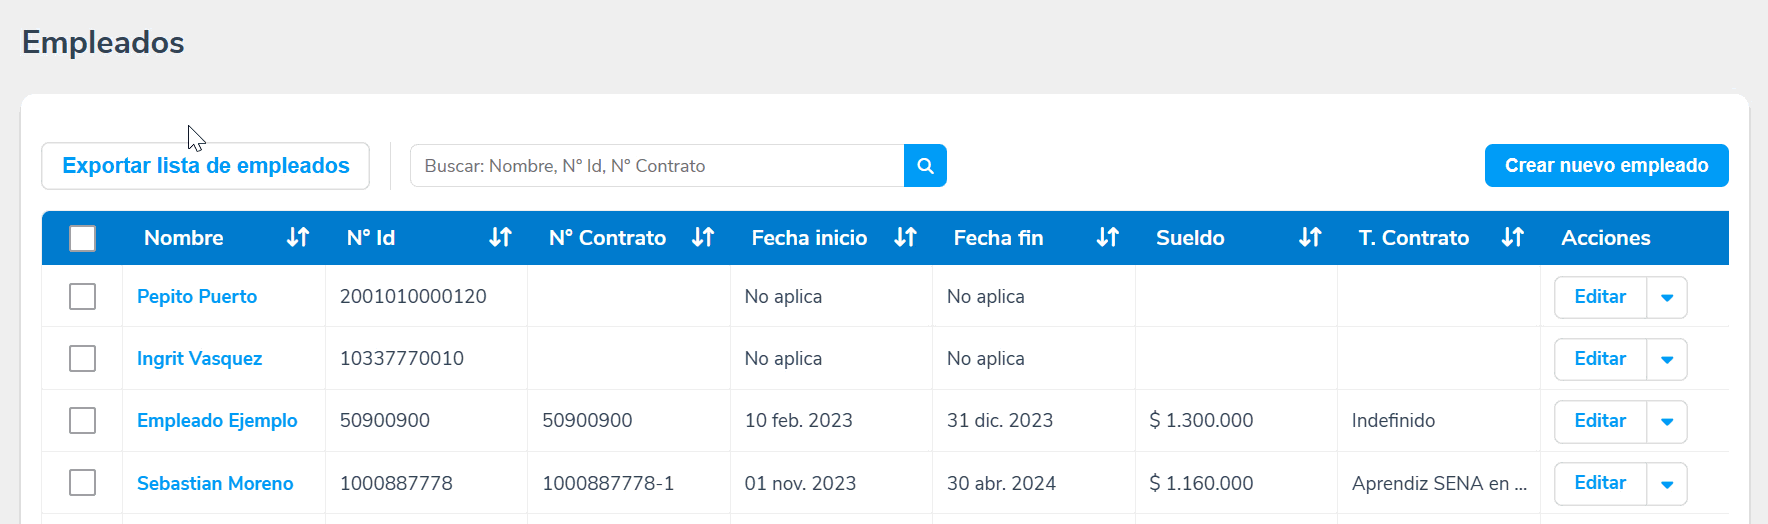The width and height of the screenshot is (1768, 524).
Task: Expand actions dropdown for Empleado Ejemplo
Action: (x=1667, y=422)
